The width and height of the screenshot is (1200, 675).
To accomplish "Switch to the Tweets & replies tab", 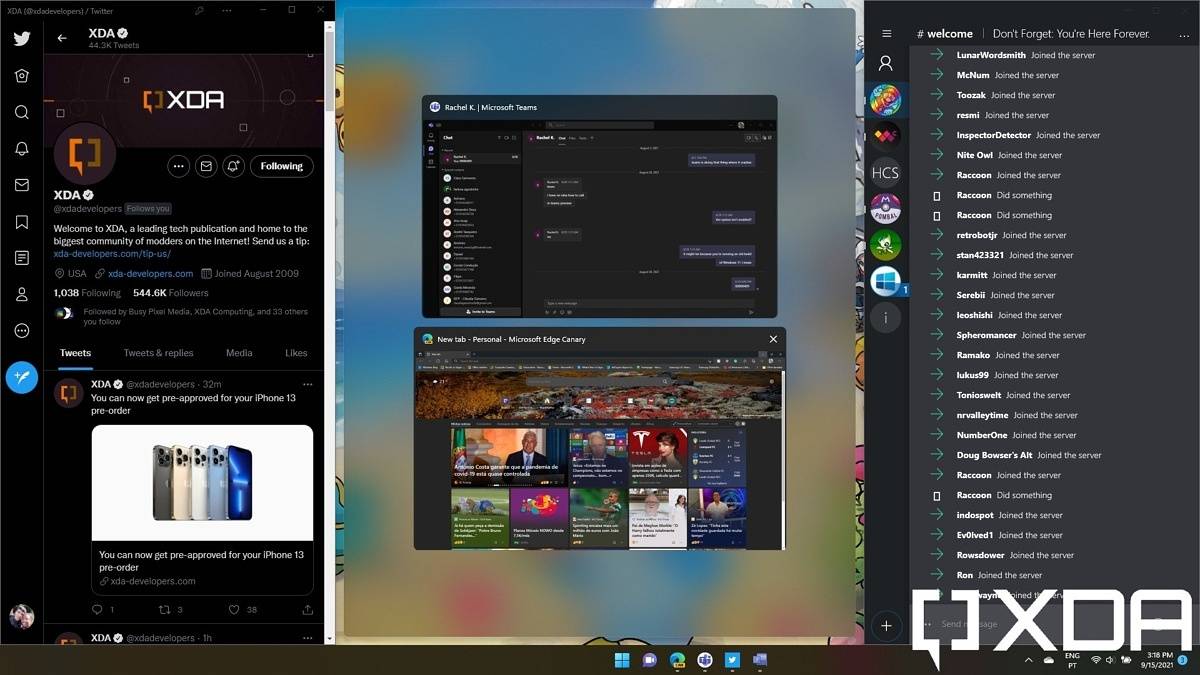I will [x=158, y=353].
